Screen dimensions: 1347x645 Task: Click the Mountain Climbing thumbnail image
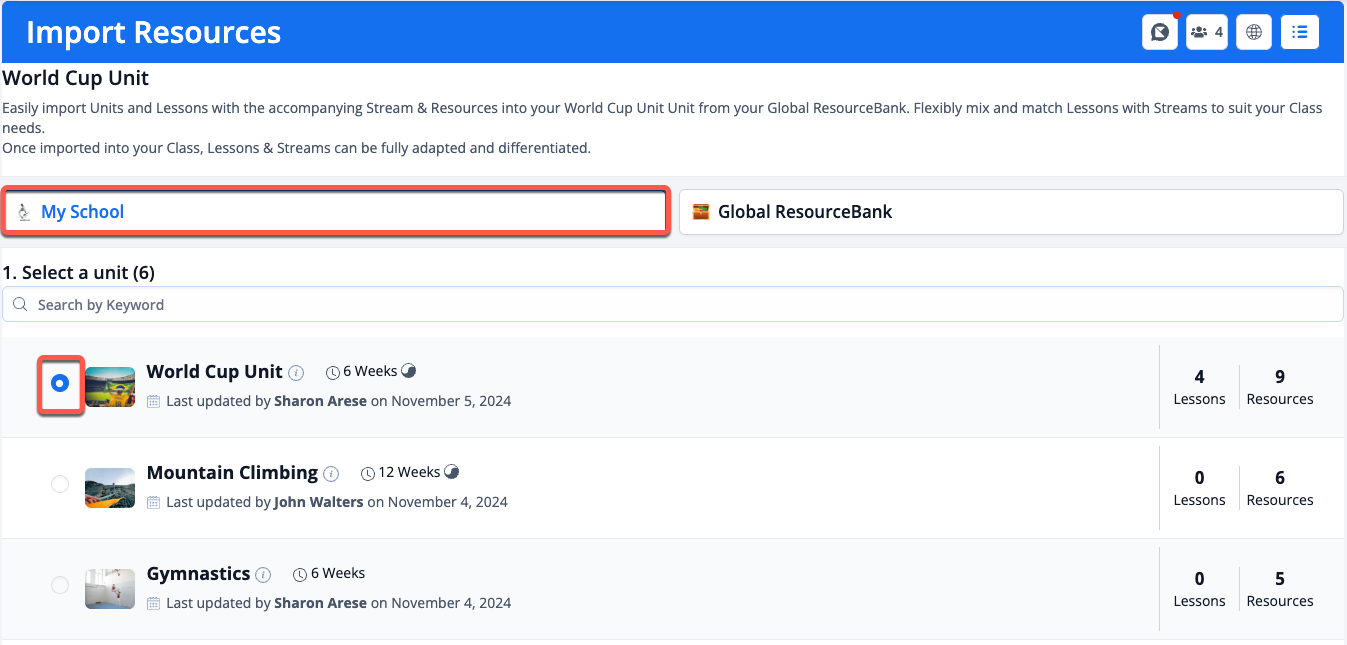[110, 488]
